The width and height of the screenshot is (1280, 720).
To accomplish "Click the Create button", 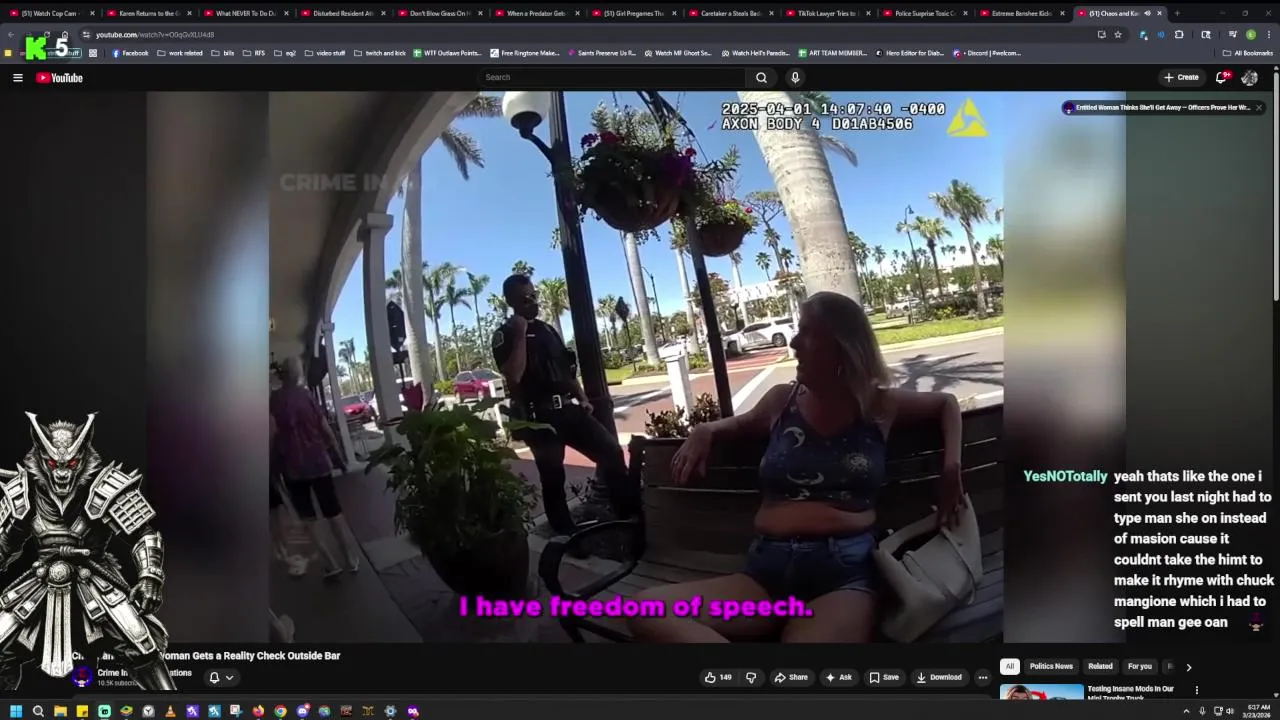I will 1181,77.
